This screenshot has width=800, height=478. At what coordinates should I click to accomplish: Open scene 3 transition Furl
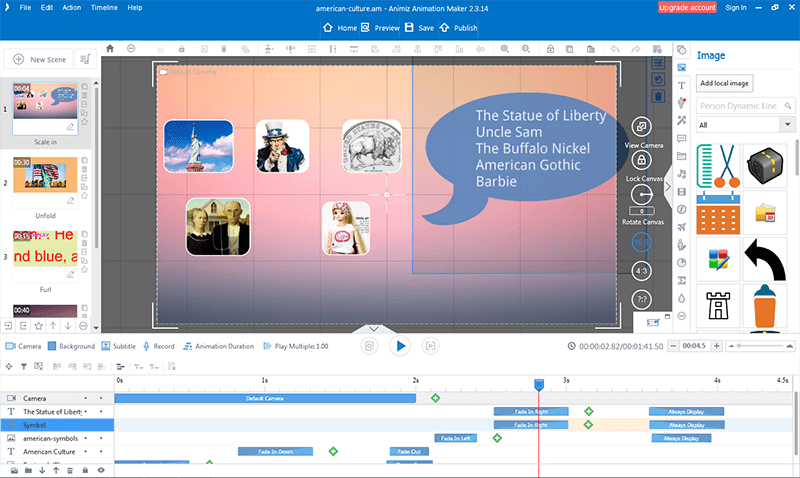click(45, 289)
